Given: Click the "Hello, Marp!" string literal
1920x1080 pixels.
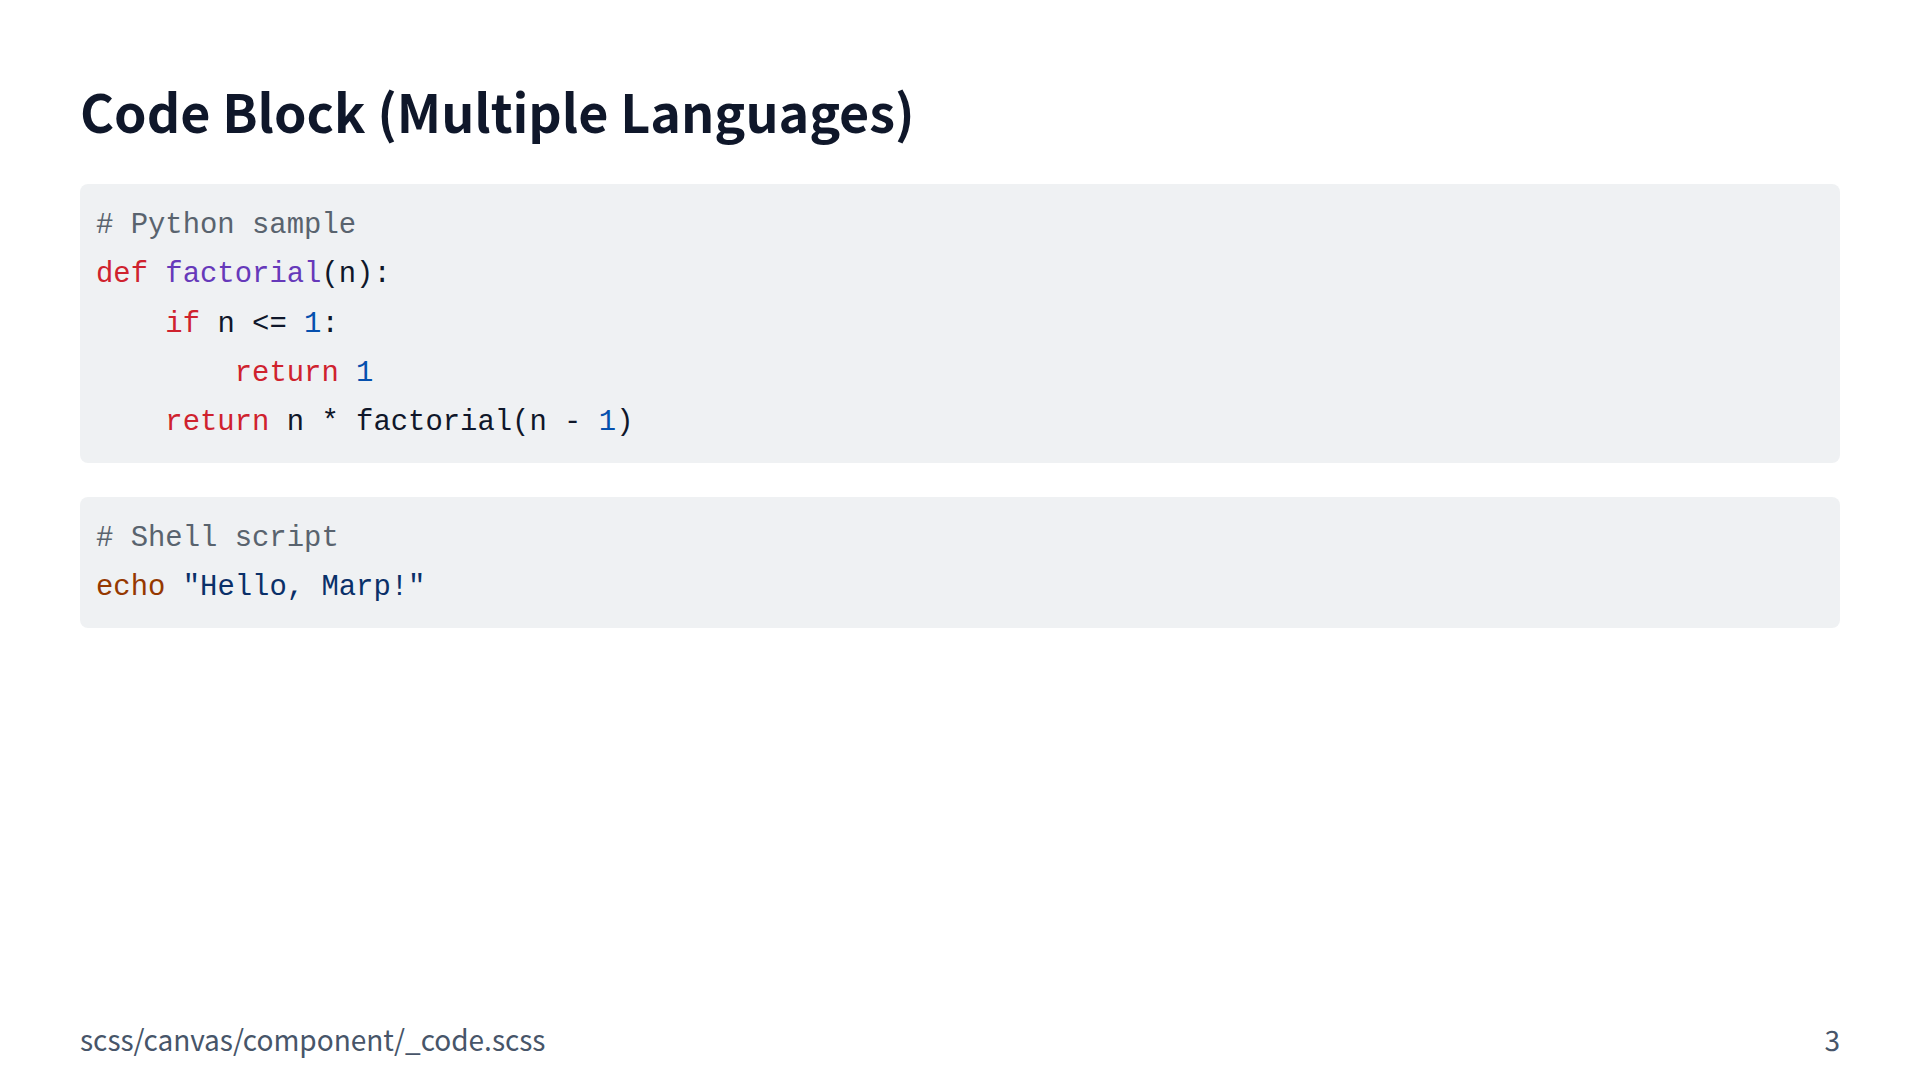Looking at the screenshot, I should 304,586.
